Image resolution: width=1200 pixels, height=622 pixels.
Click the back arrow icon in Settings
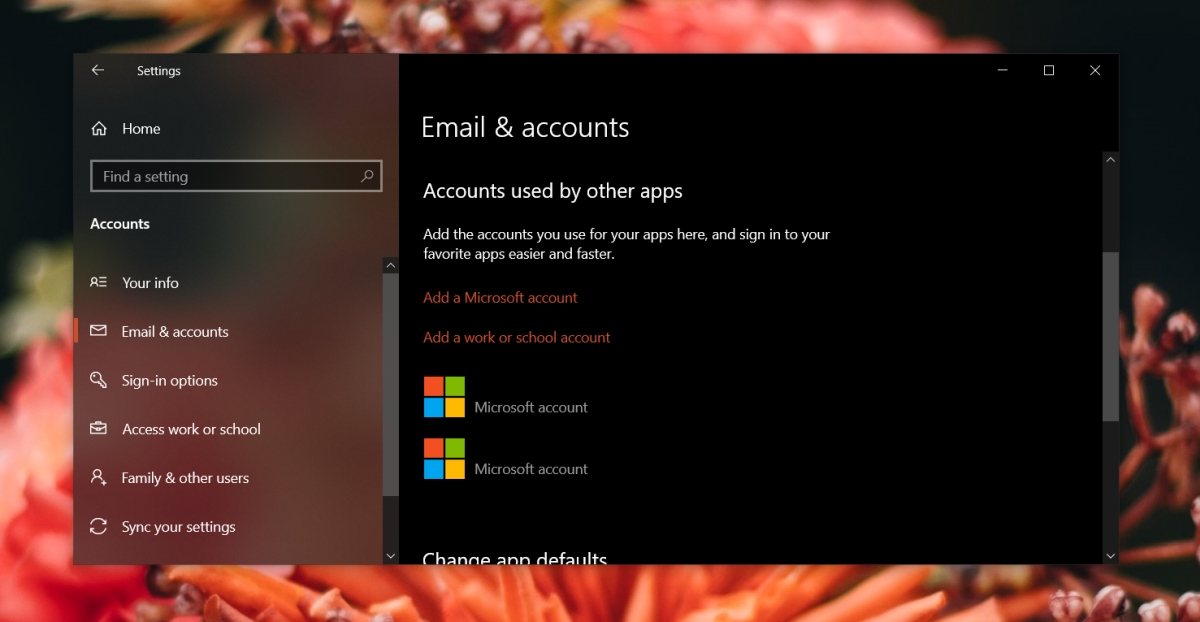click(97, 71)
